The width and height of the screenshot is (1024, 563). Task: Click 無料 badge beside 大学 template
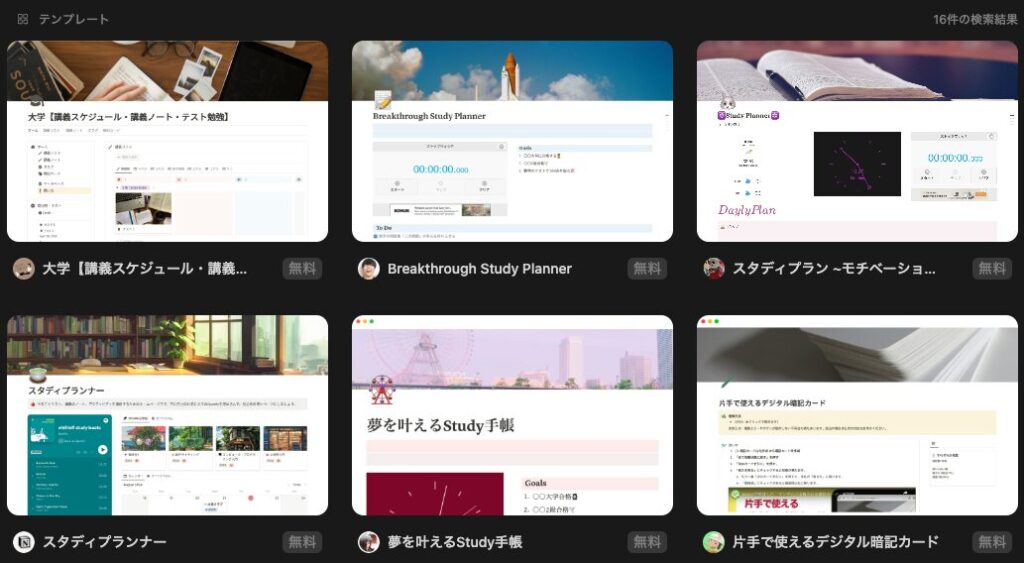coord(302,268)
